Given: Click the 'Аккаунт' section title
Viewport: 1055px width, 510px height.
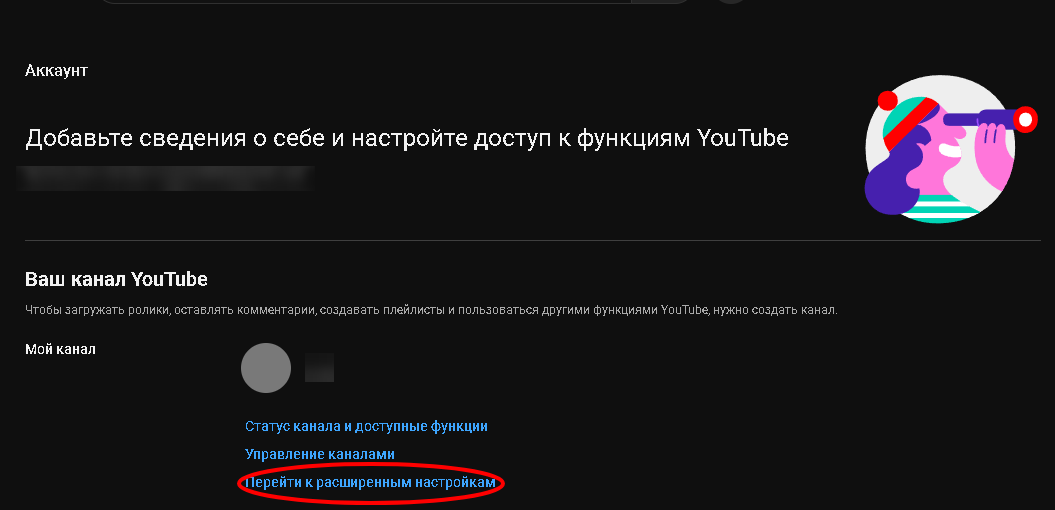Looking at the screenshot, I should coord(57,70).
